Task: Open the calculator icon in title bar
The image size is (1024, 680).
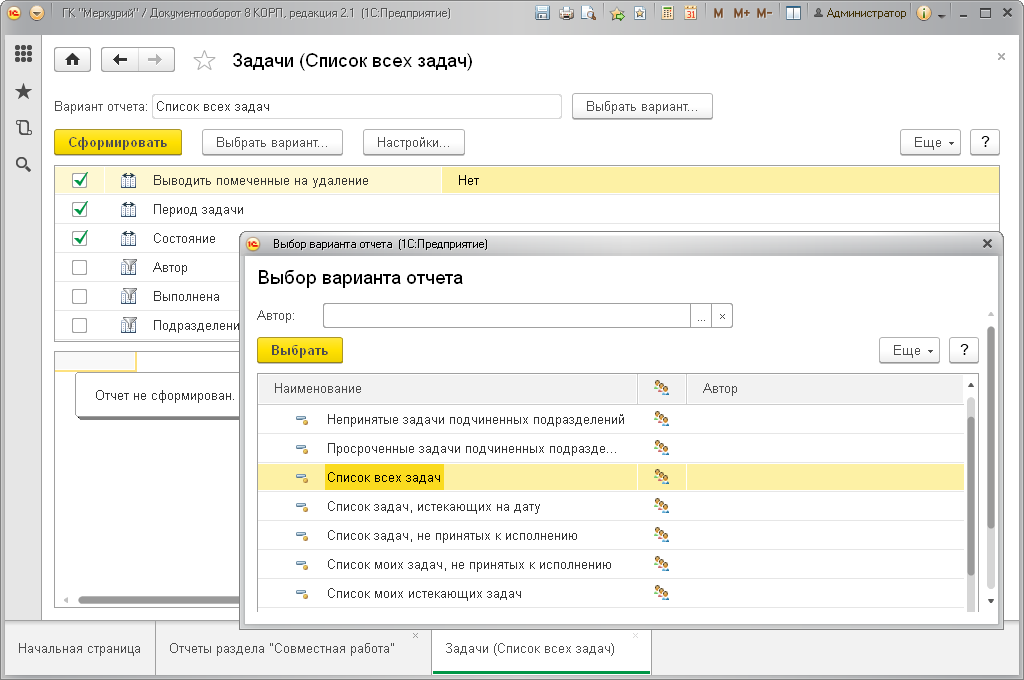Action: pos(667,13)
